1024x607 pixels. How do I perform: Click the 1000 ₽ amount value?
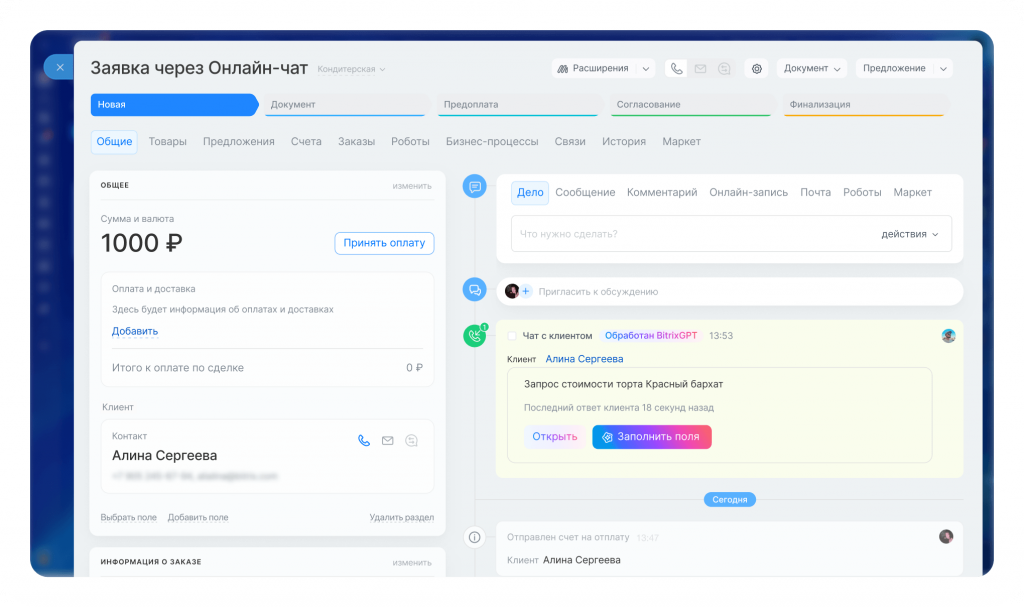(141, 243)
